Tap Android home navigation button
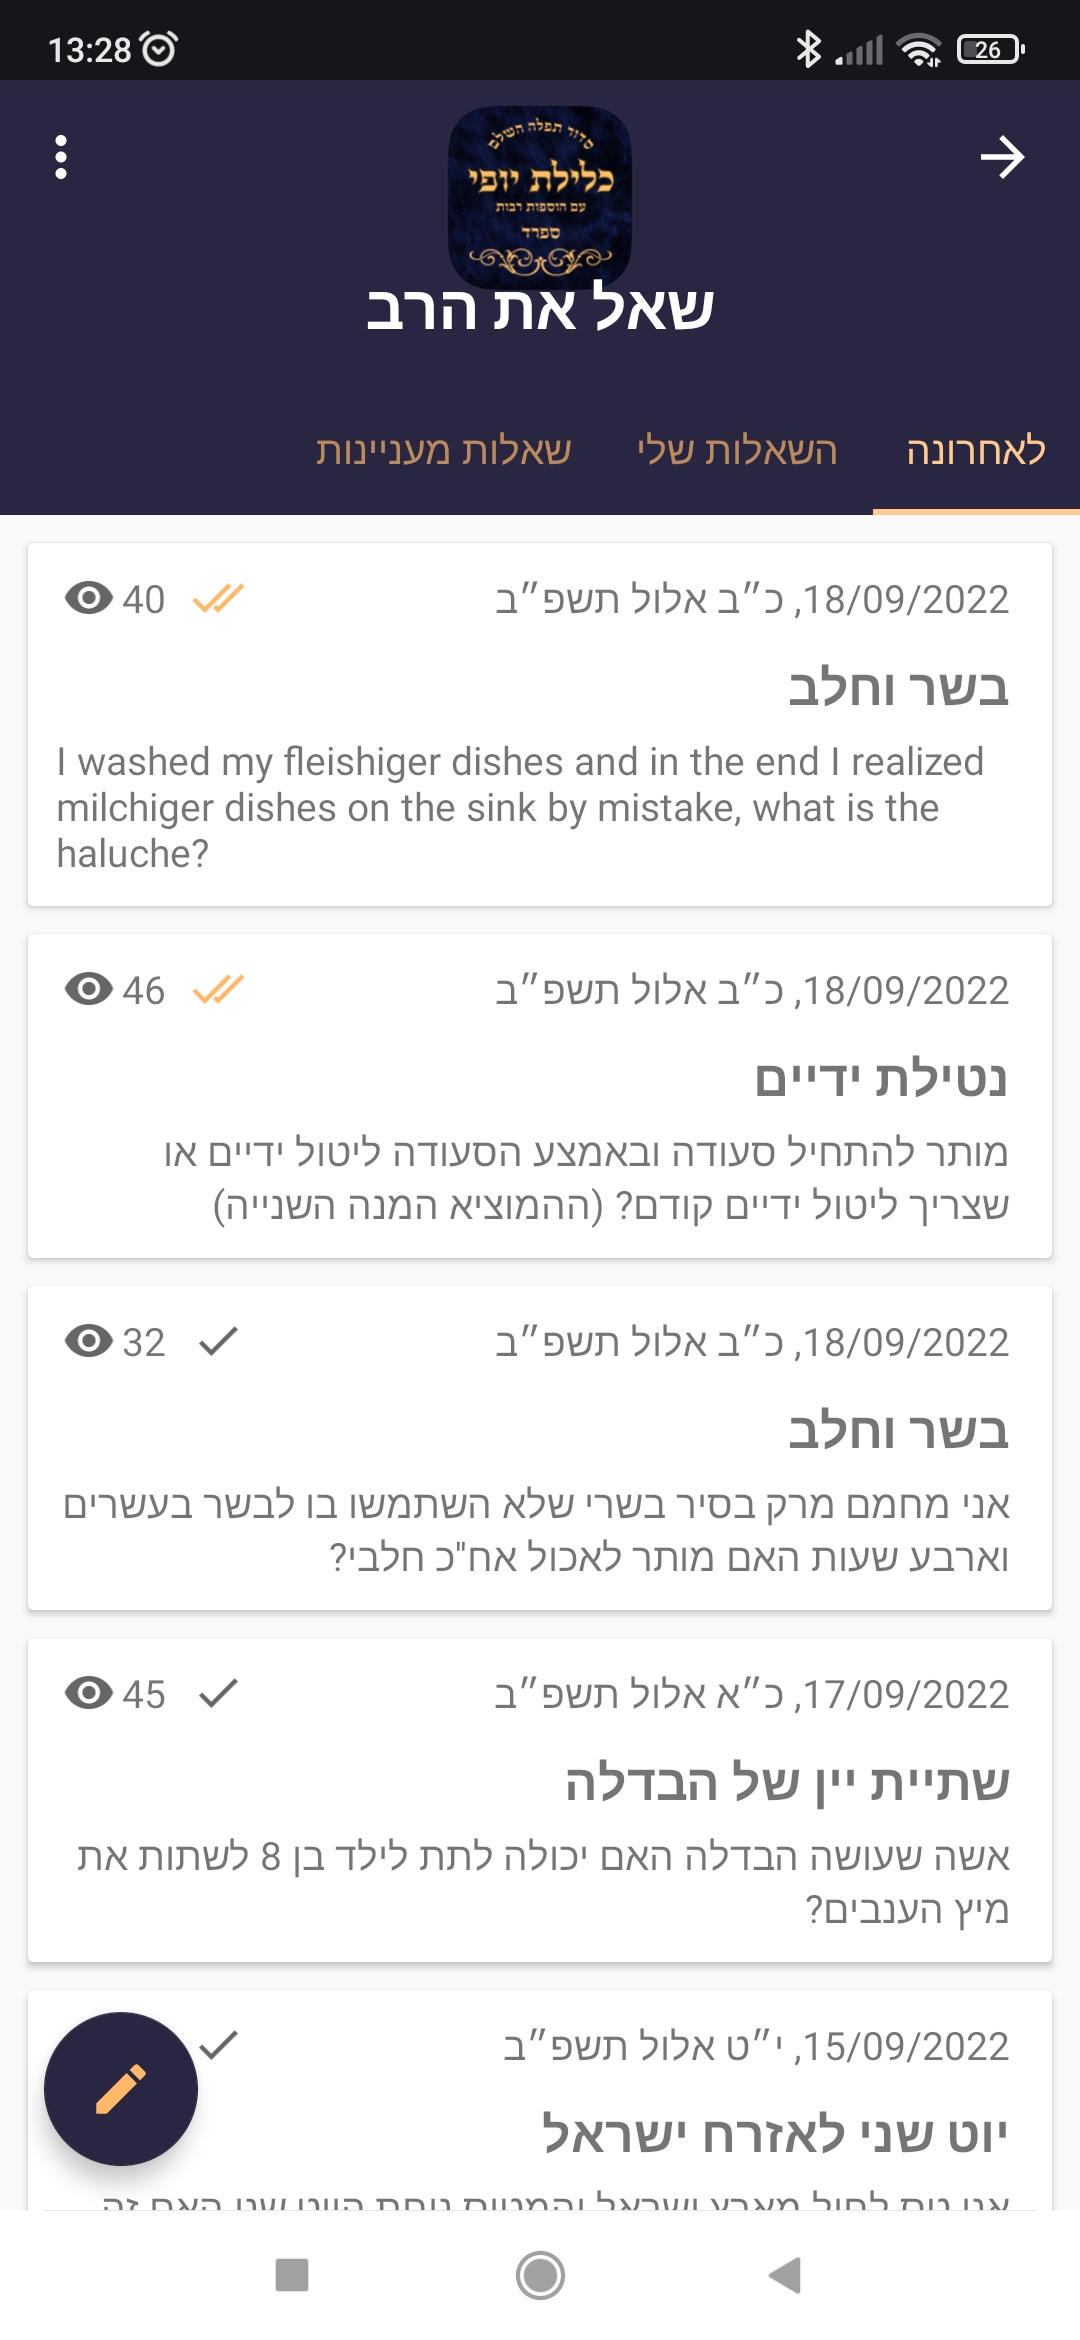Screen dimensions: 1080x2340 pyautogui.click(x=540, y=2275)
